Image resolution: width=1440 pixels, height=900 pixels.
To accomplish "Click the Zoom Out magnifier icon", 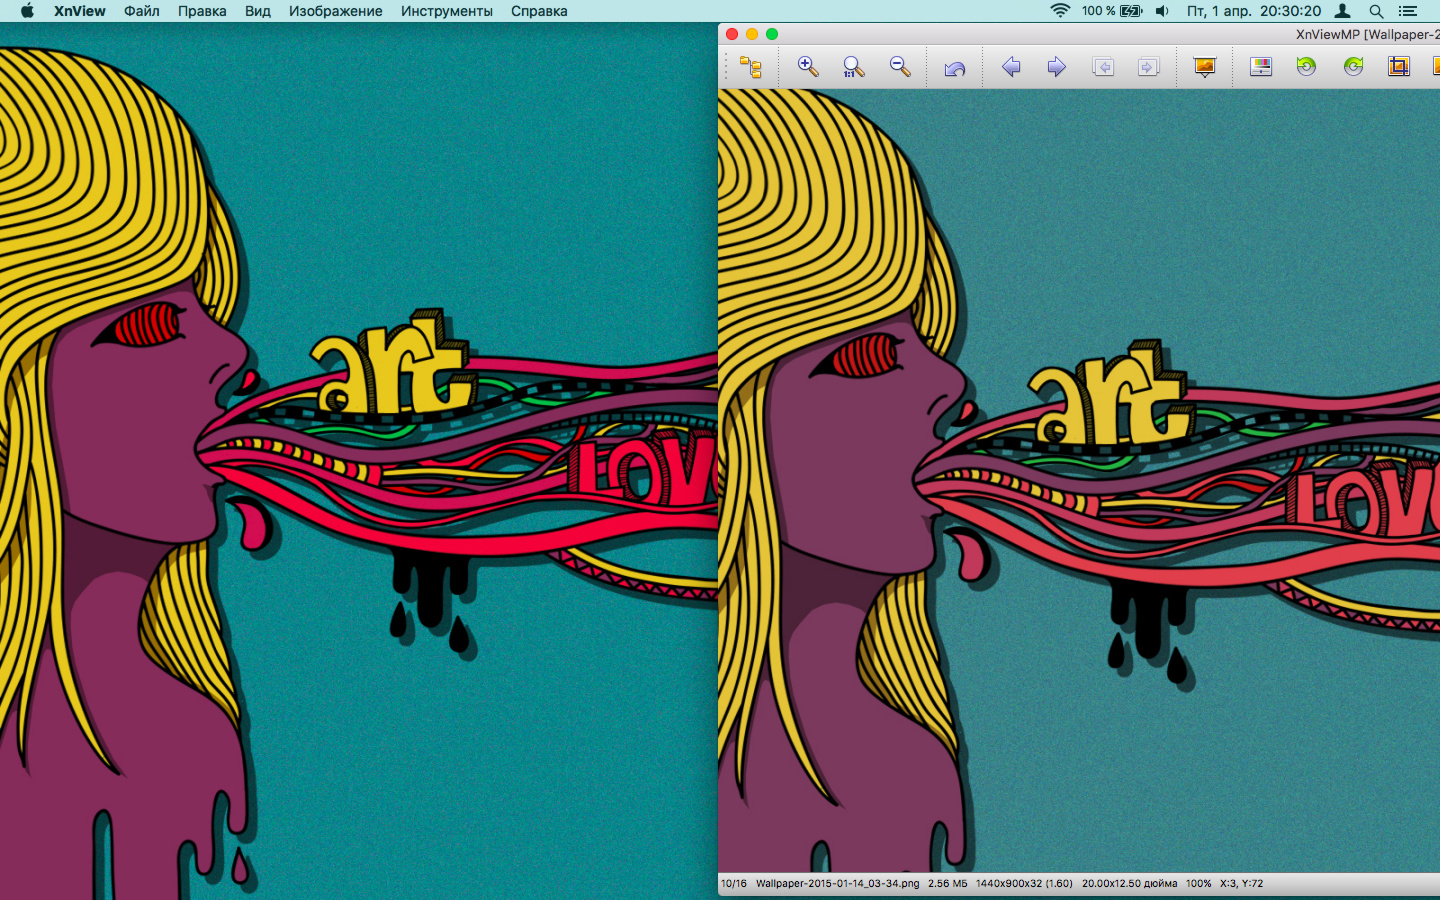I will tap(900, 67).
